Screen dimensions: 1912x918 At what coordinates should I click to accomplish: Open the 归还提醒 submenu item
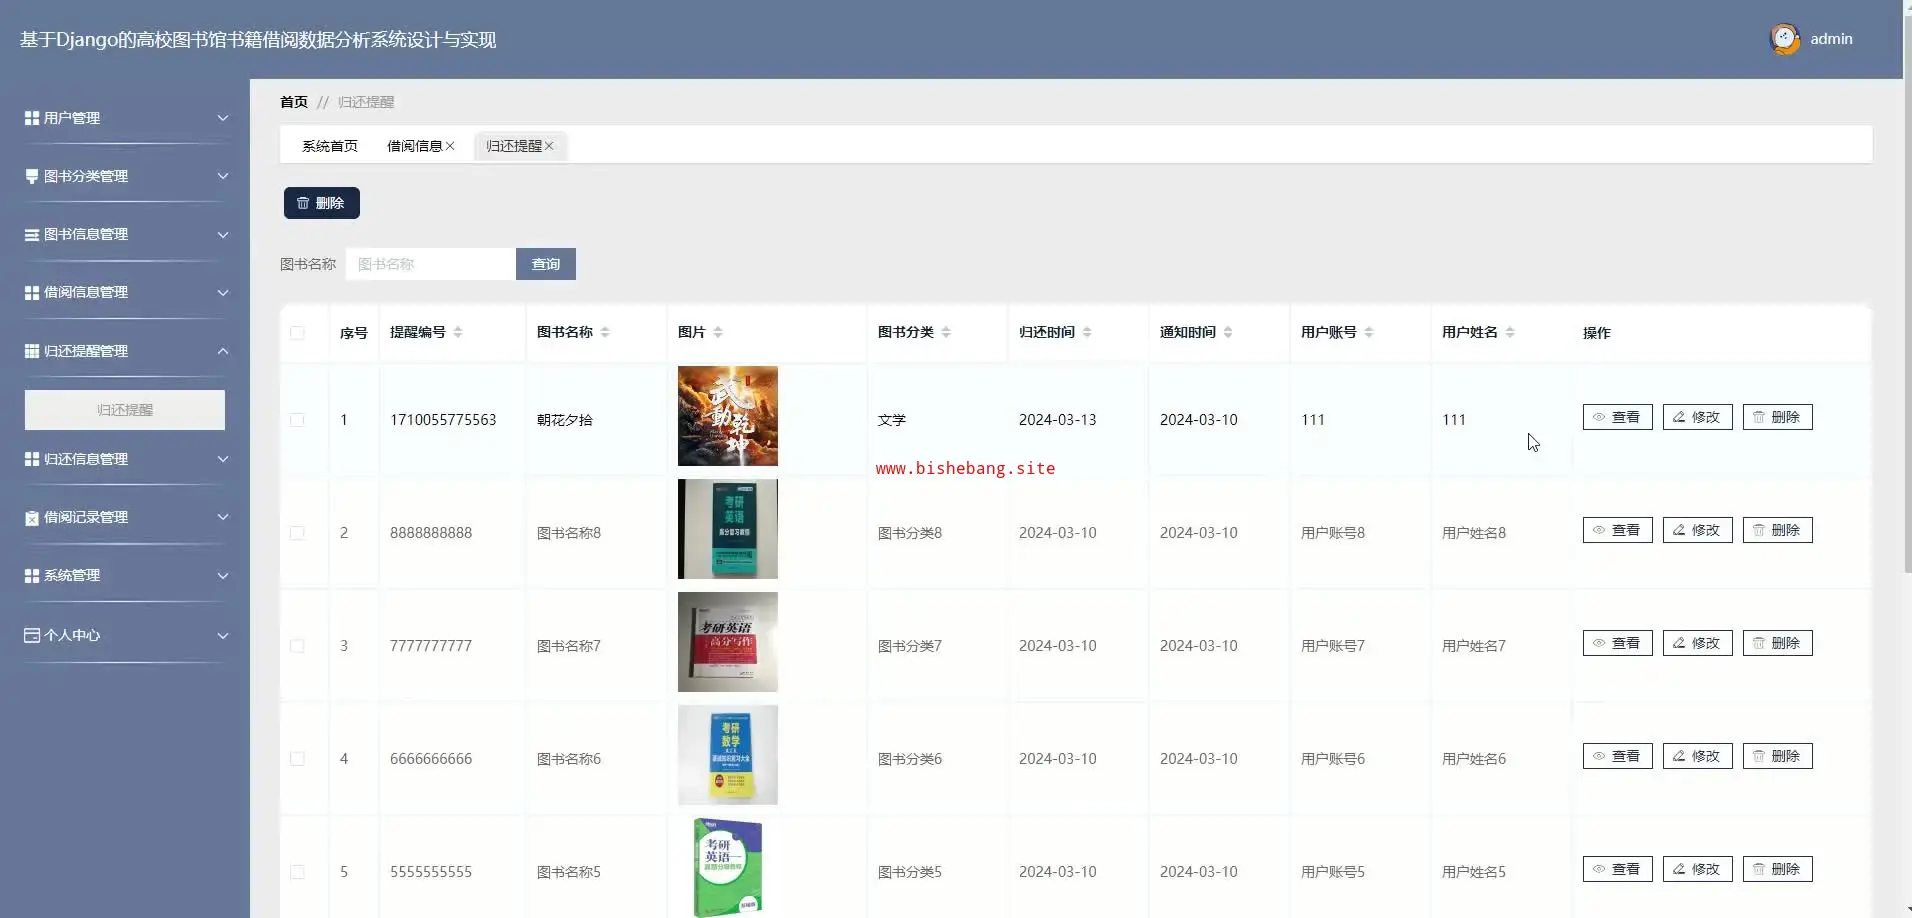point(125,410)
